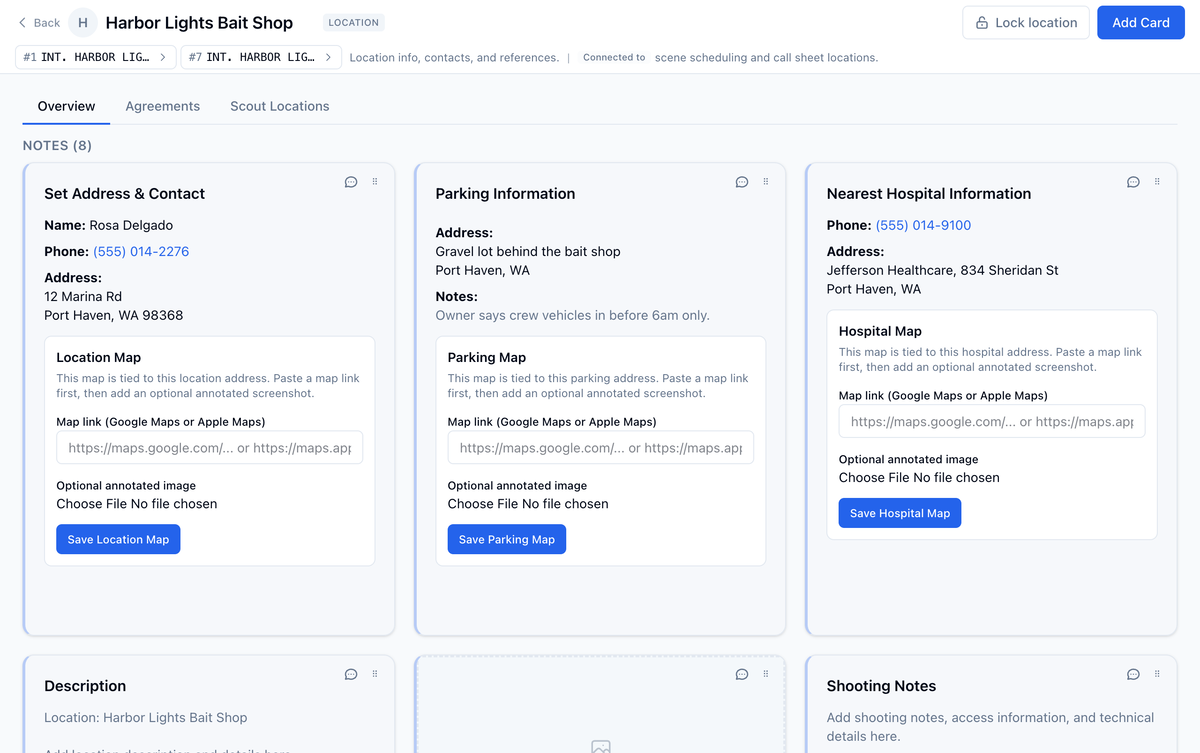Click the Parking Information card title

click(505, 194)
